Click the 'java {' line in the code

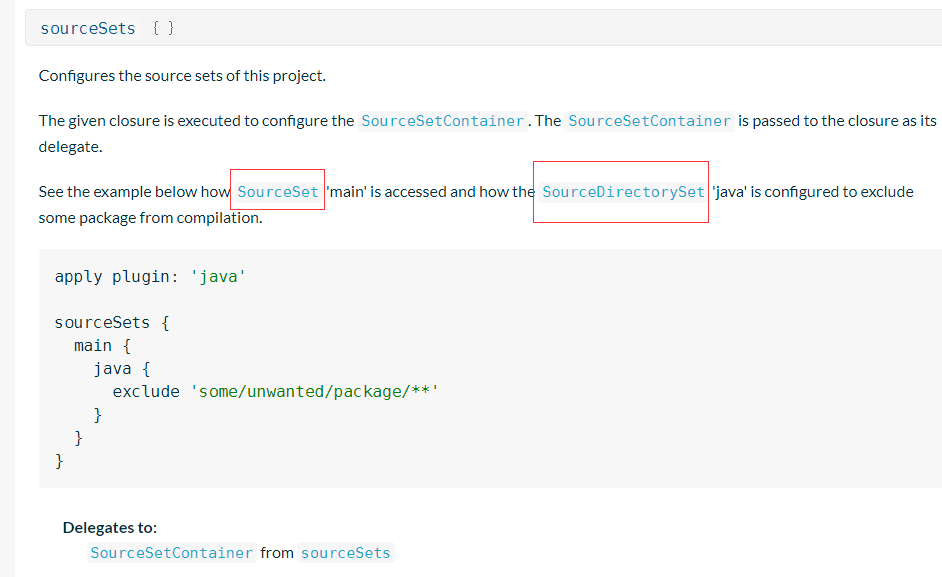coord(121,368)
